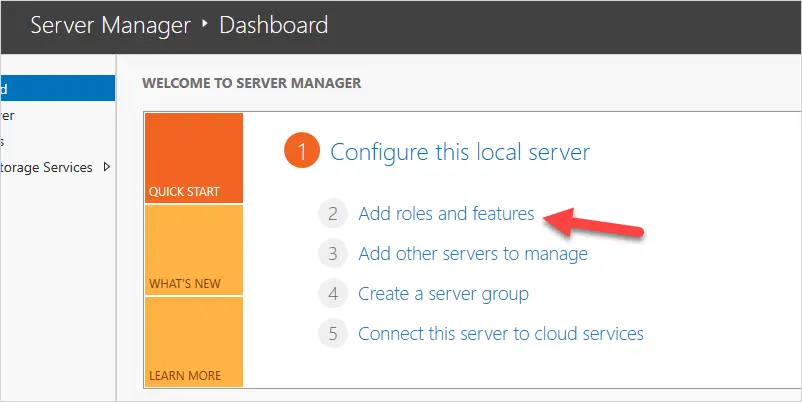Expand the Storage Services arrow in sidebar
Screen dimensions: 802x402
coord(107,167)
